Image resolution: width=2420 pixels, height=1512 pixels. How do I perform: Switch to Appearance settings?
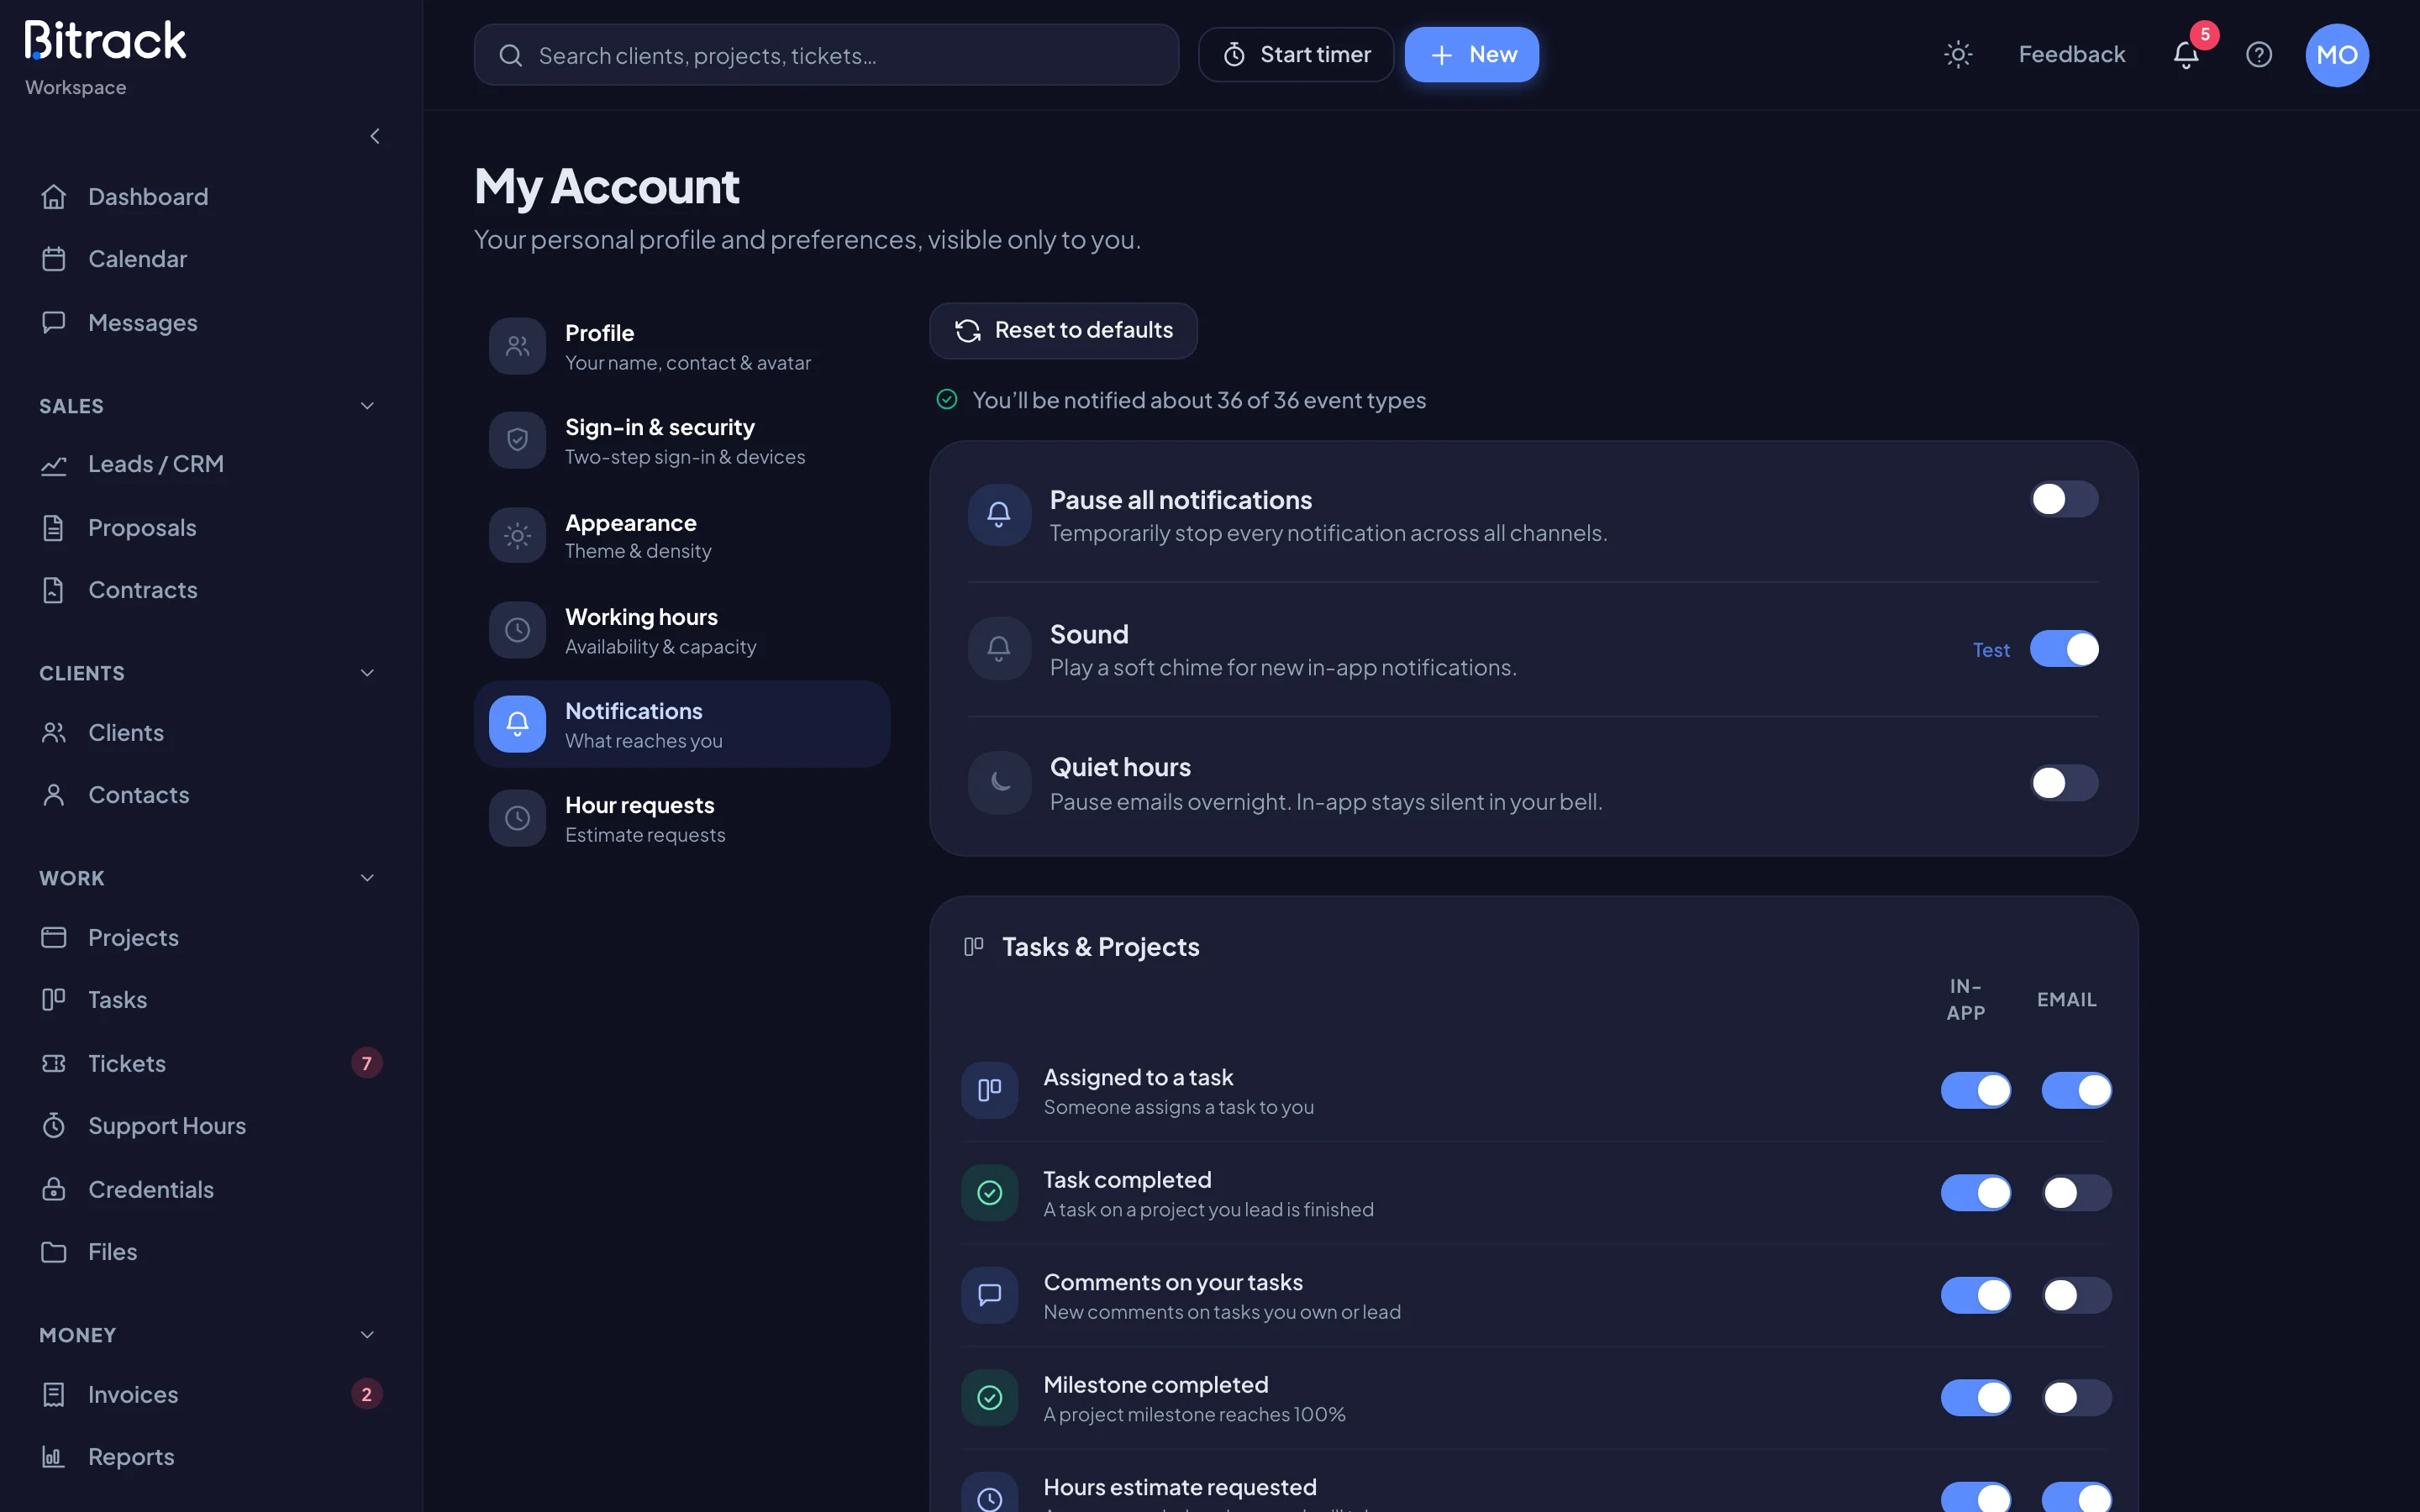pyautogui.click(x=682, y=536)
